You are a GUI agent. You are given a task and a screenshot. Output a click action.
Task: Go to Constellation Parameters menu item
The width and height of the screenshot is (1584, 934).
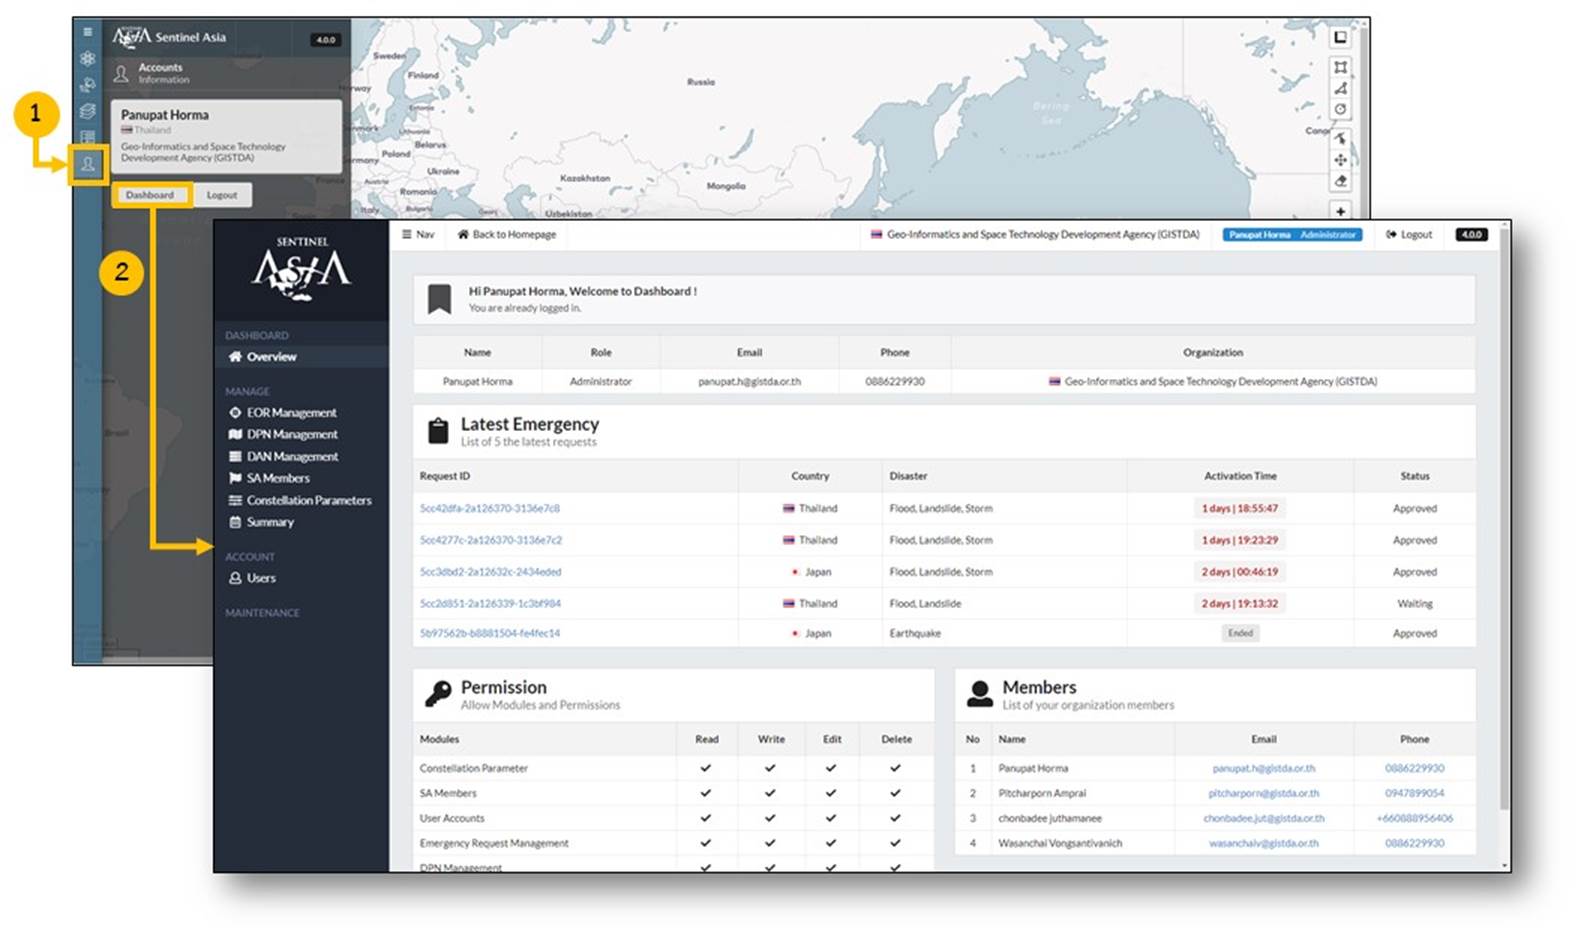(x=308, y=500)
